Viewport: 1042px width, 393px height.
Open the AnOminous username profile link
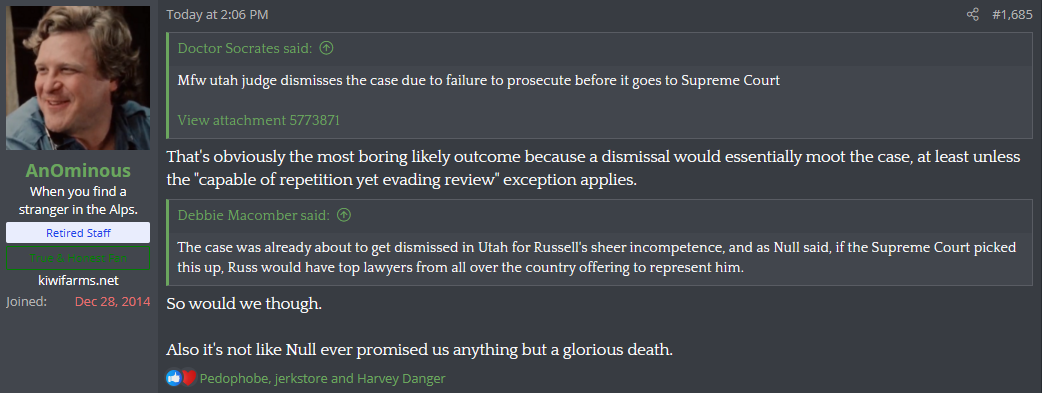(x=78, y=171)
